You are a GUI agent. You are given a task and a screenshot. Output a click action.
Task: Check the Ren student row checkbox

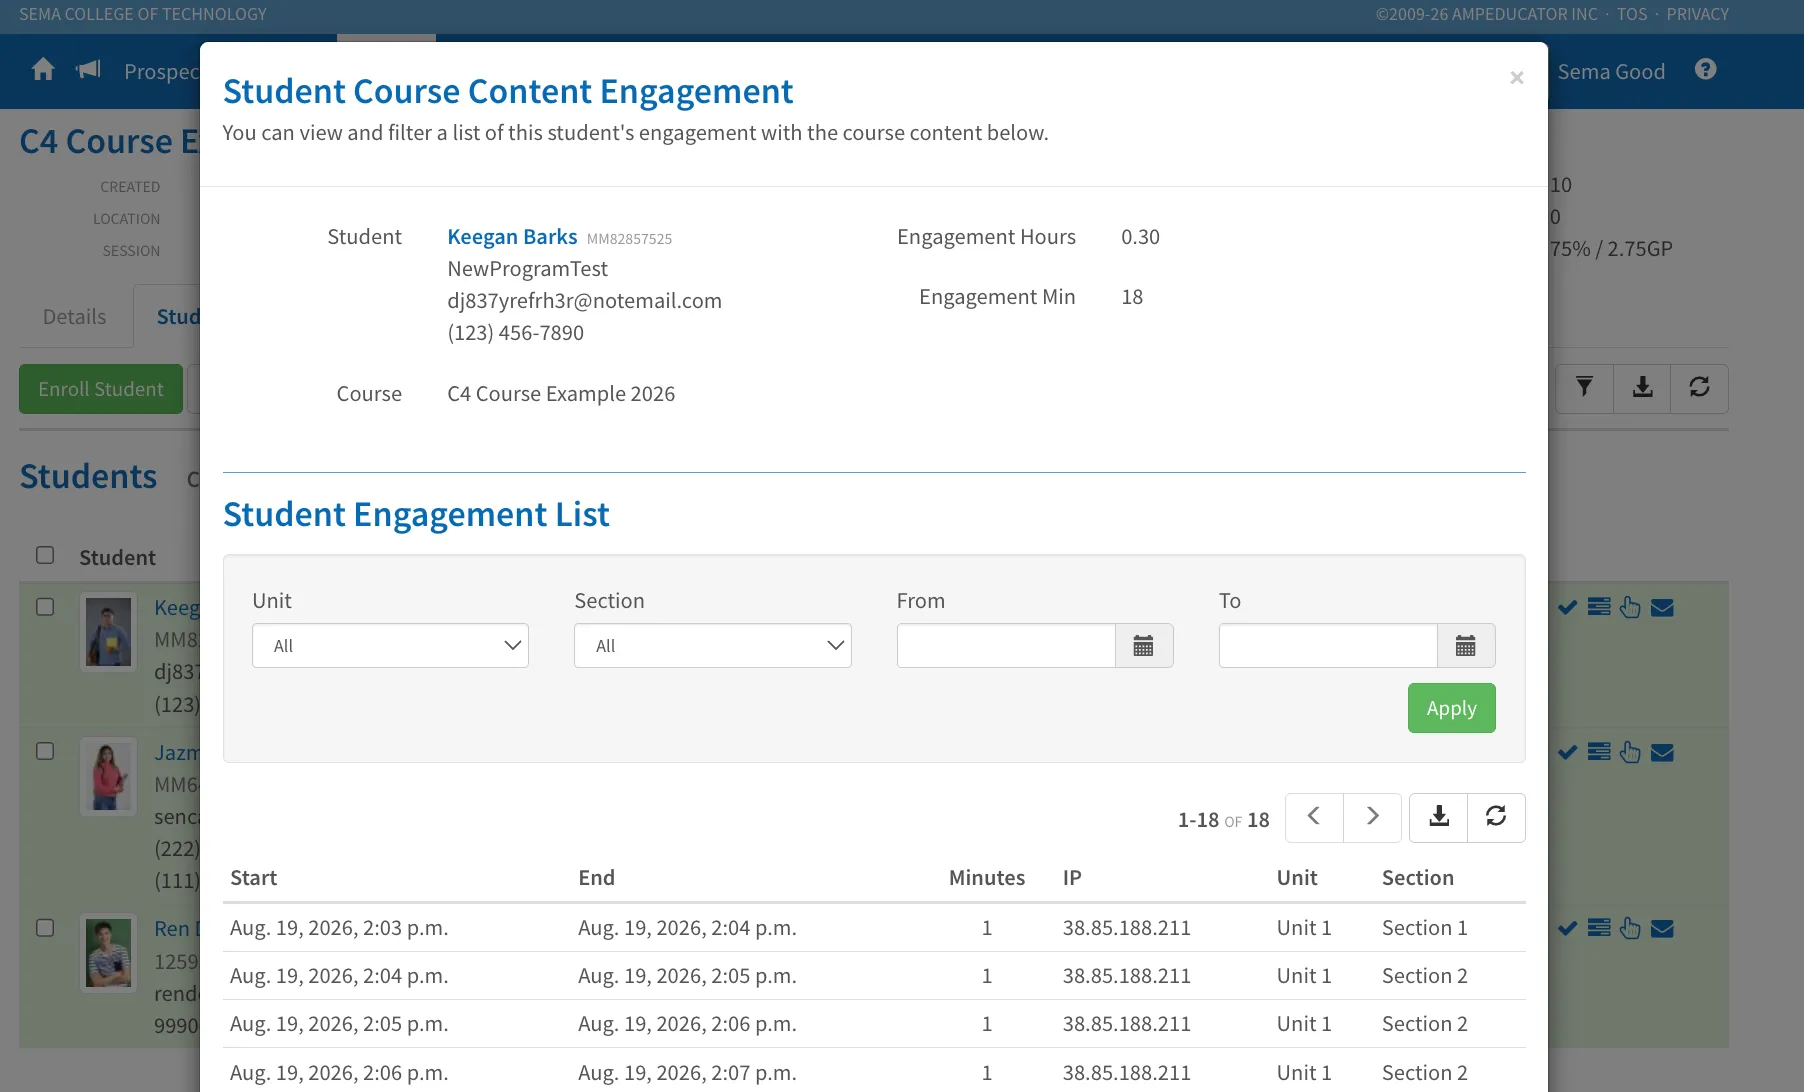pos(45,928)
